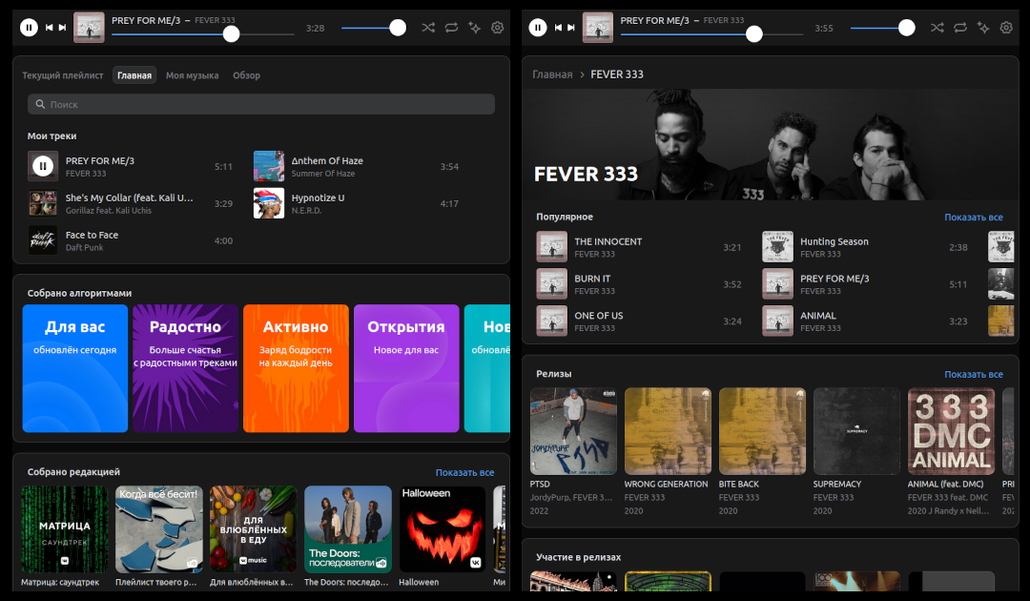This screenshot has height=601, width=1030.
Task: Open the PREY FOR ME/3 album cover thumbnail
Action: (x=89, y=27)
